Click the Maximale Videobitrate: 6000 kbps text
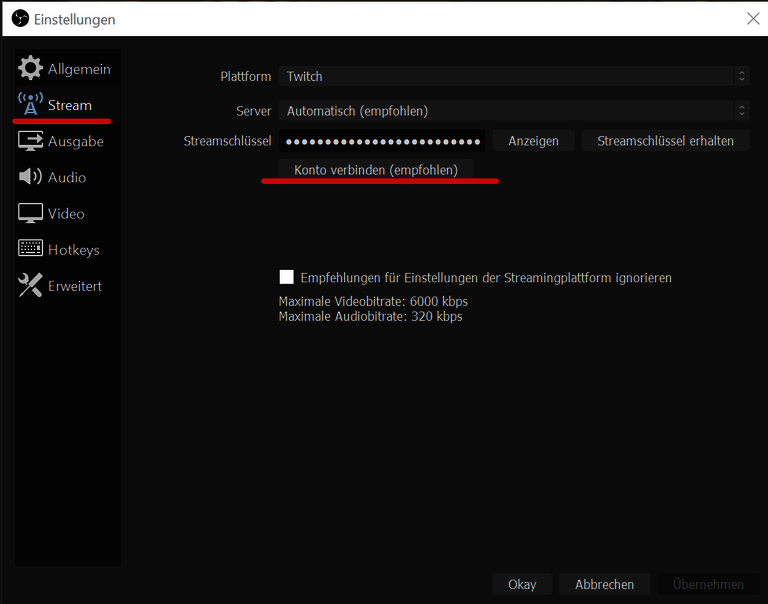 pos(373,301)
